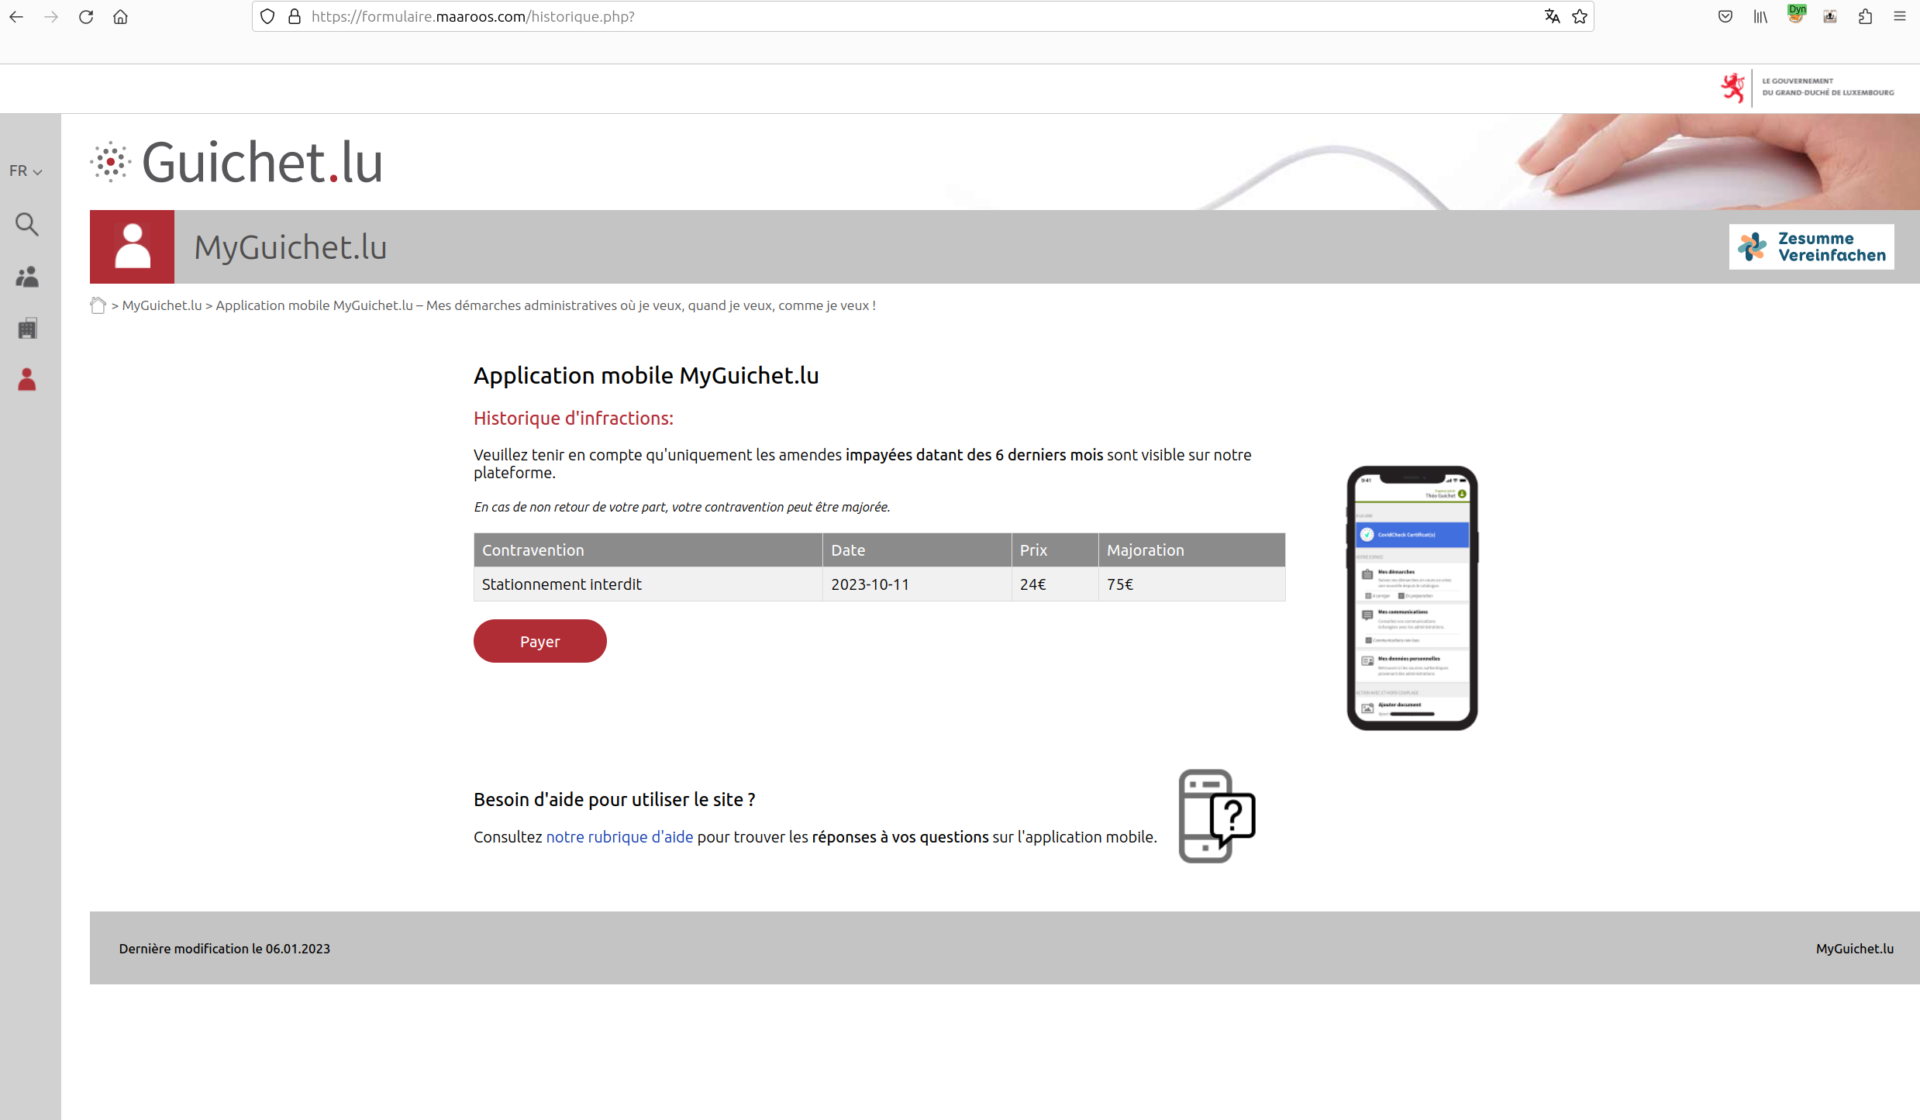1920x1120 pixels.
Task: Click the Dyn extension icon
Action: [x=1796, y=14]
